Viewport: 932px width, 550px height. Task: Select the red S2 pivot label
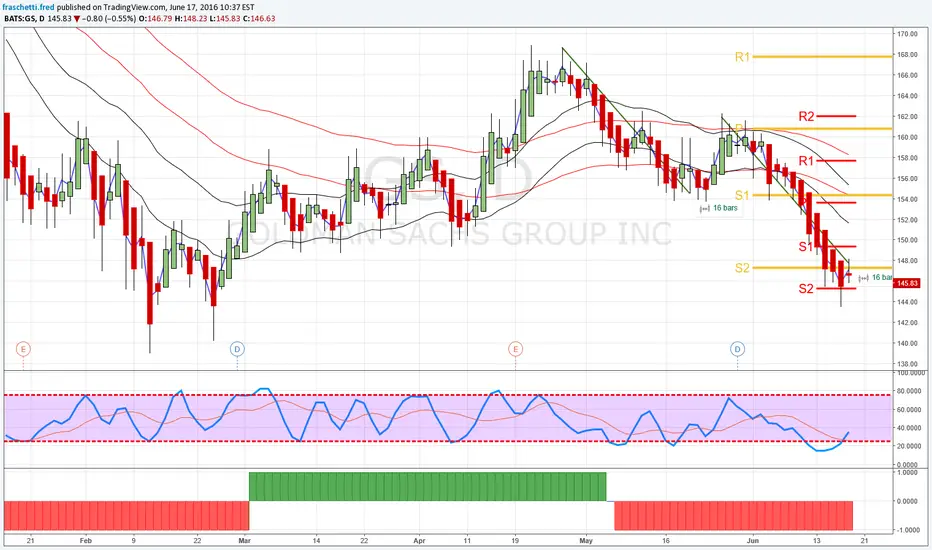point(806,289)
